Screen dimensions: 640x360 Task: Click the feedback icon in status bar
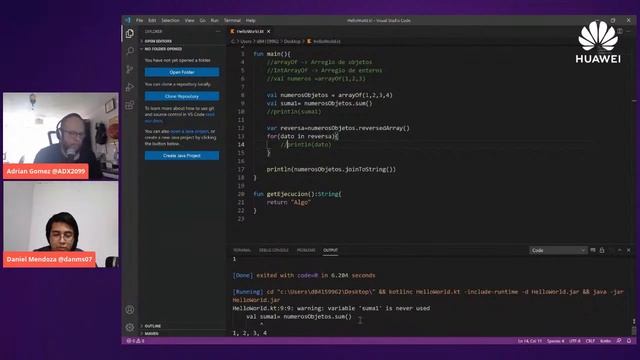click(x=619, y=341)
